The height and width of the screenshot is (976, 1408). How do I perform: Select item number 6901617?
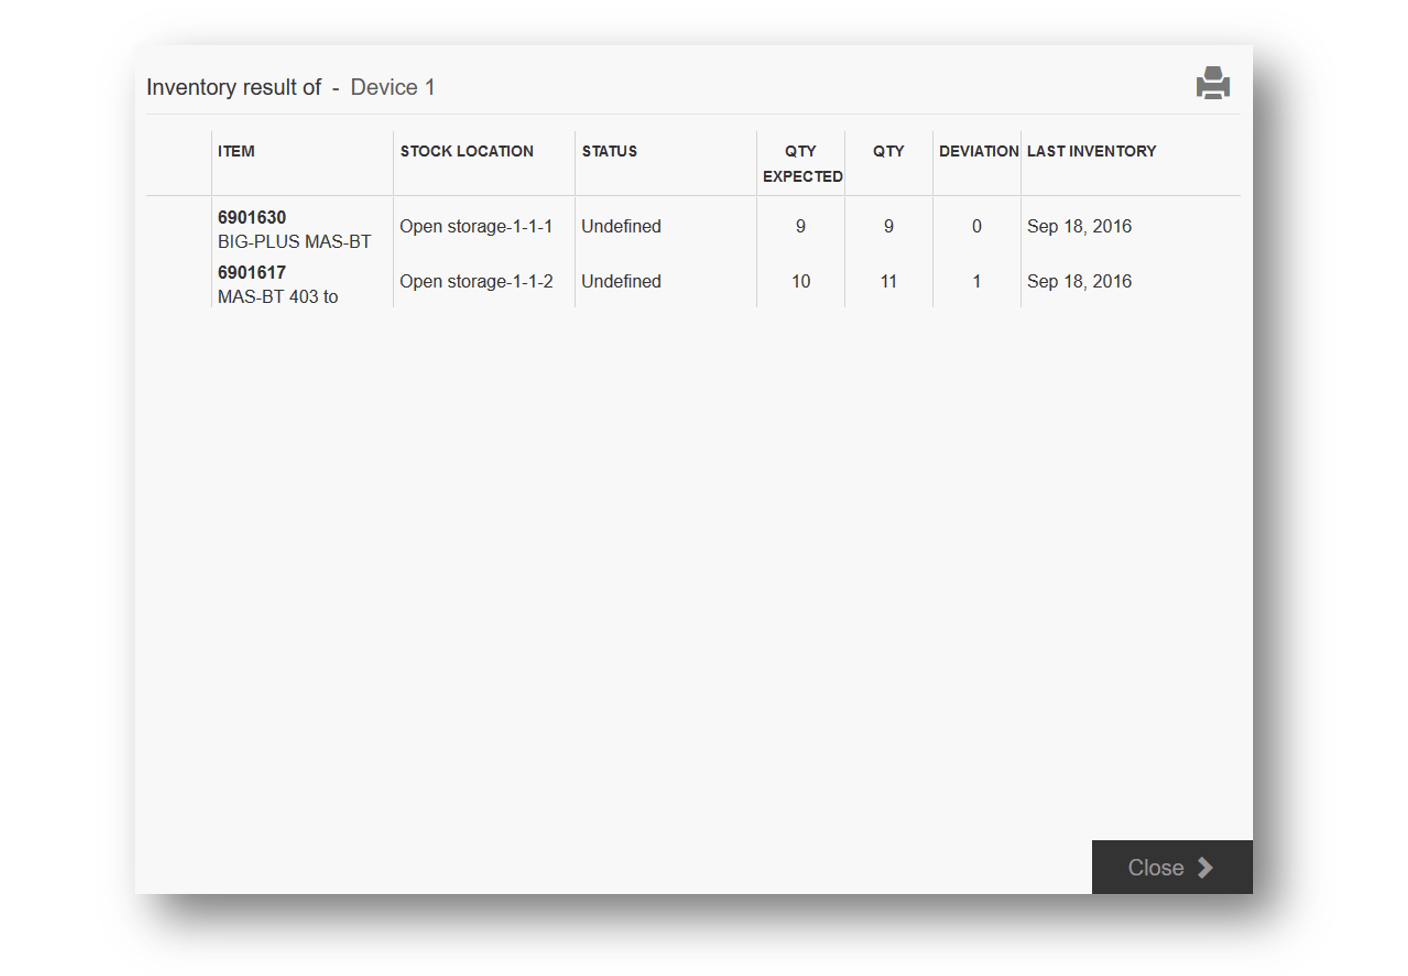point(252,273)
